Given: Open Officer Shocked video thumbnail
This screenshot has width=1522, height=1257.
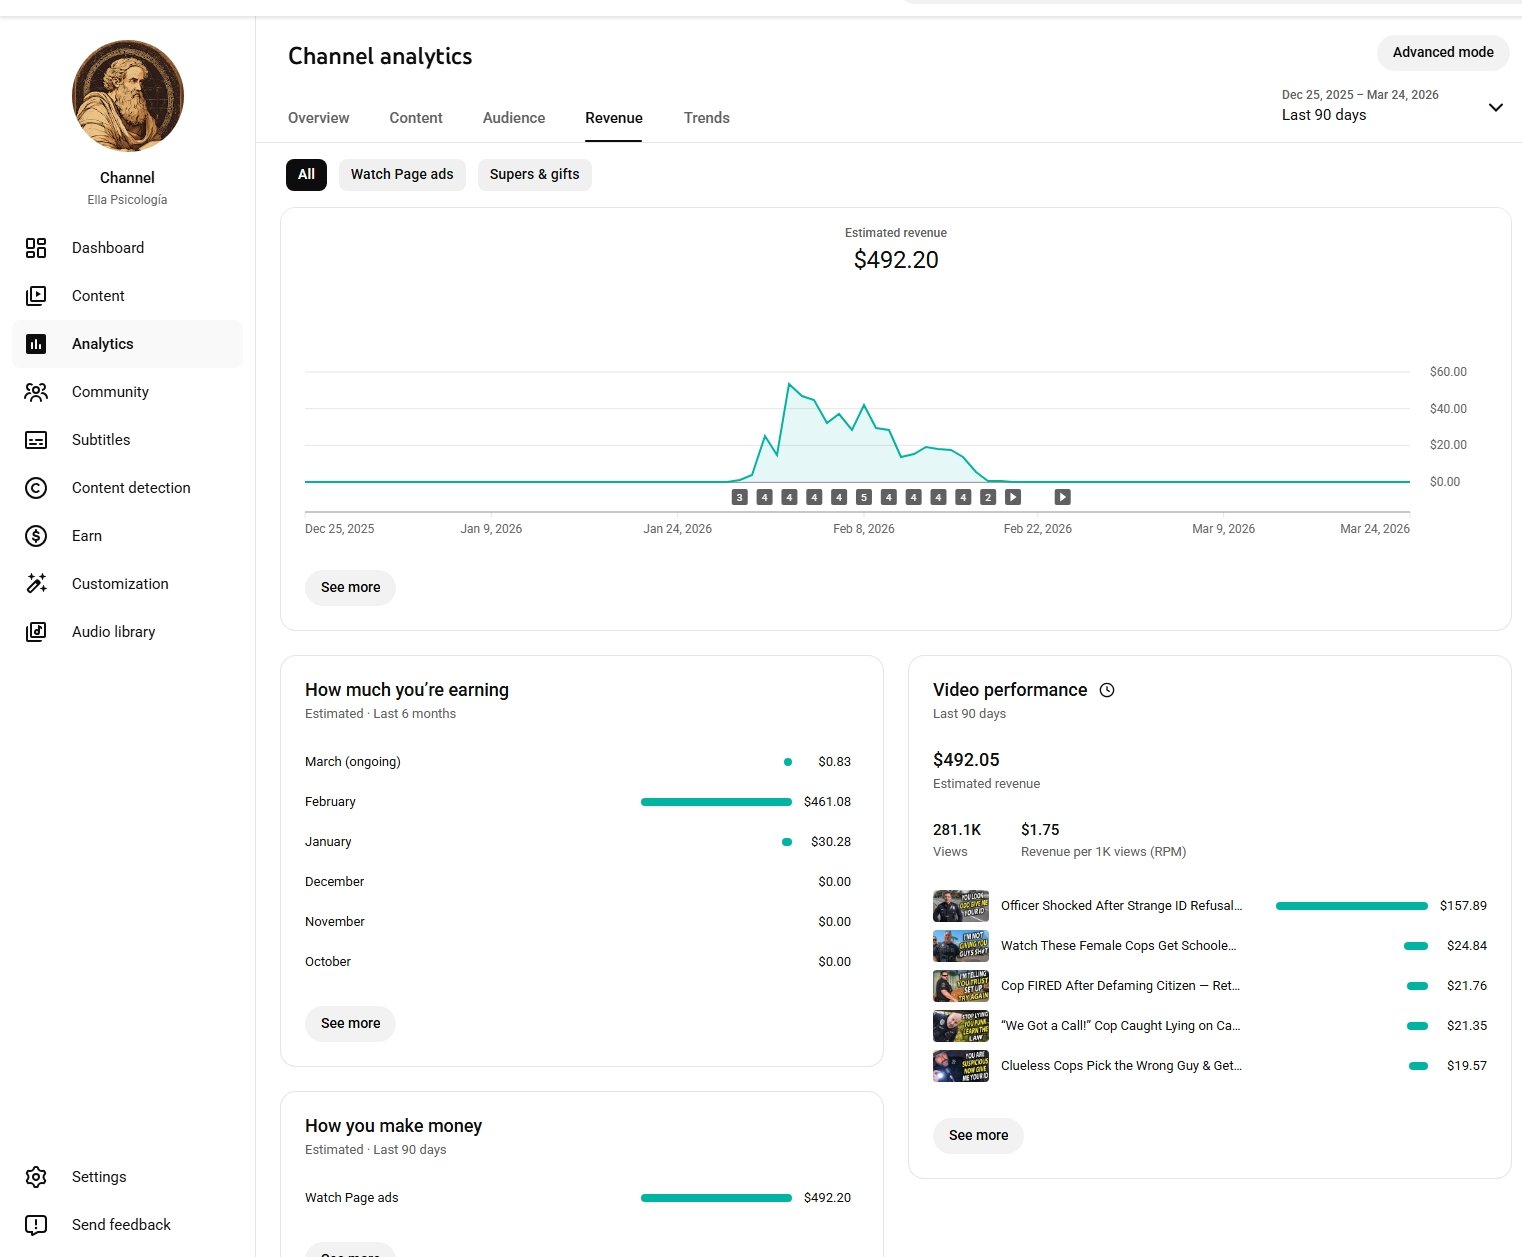Looking at the screenshot, I should tap(961, 906).
